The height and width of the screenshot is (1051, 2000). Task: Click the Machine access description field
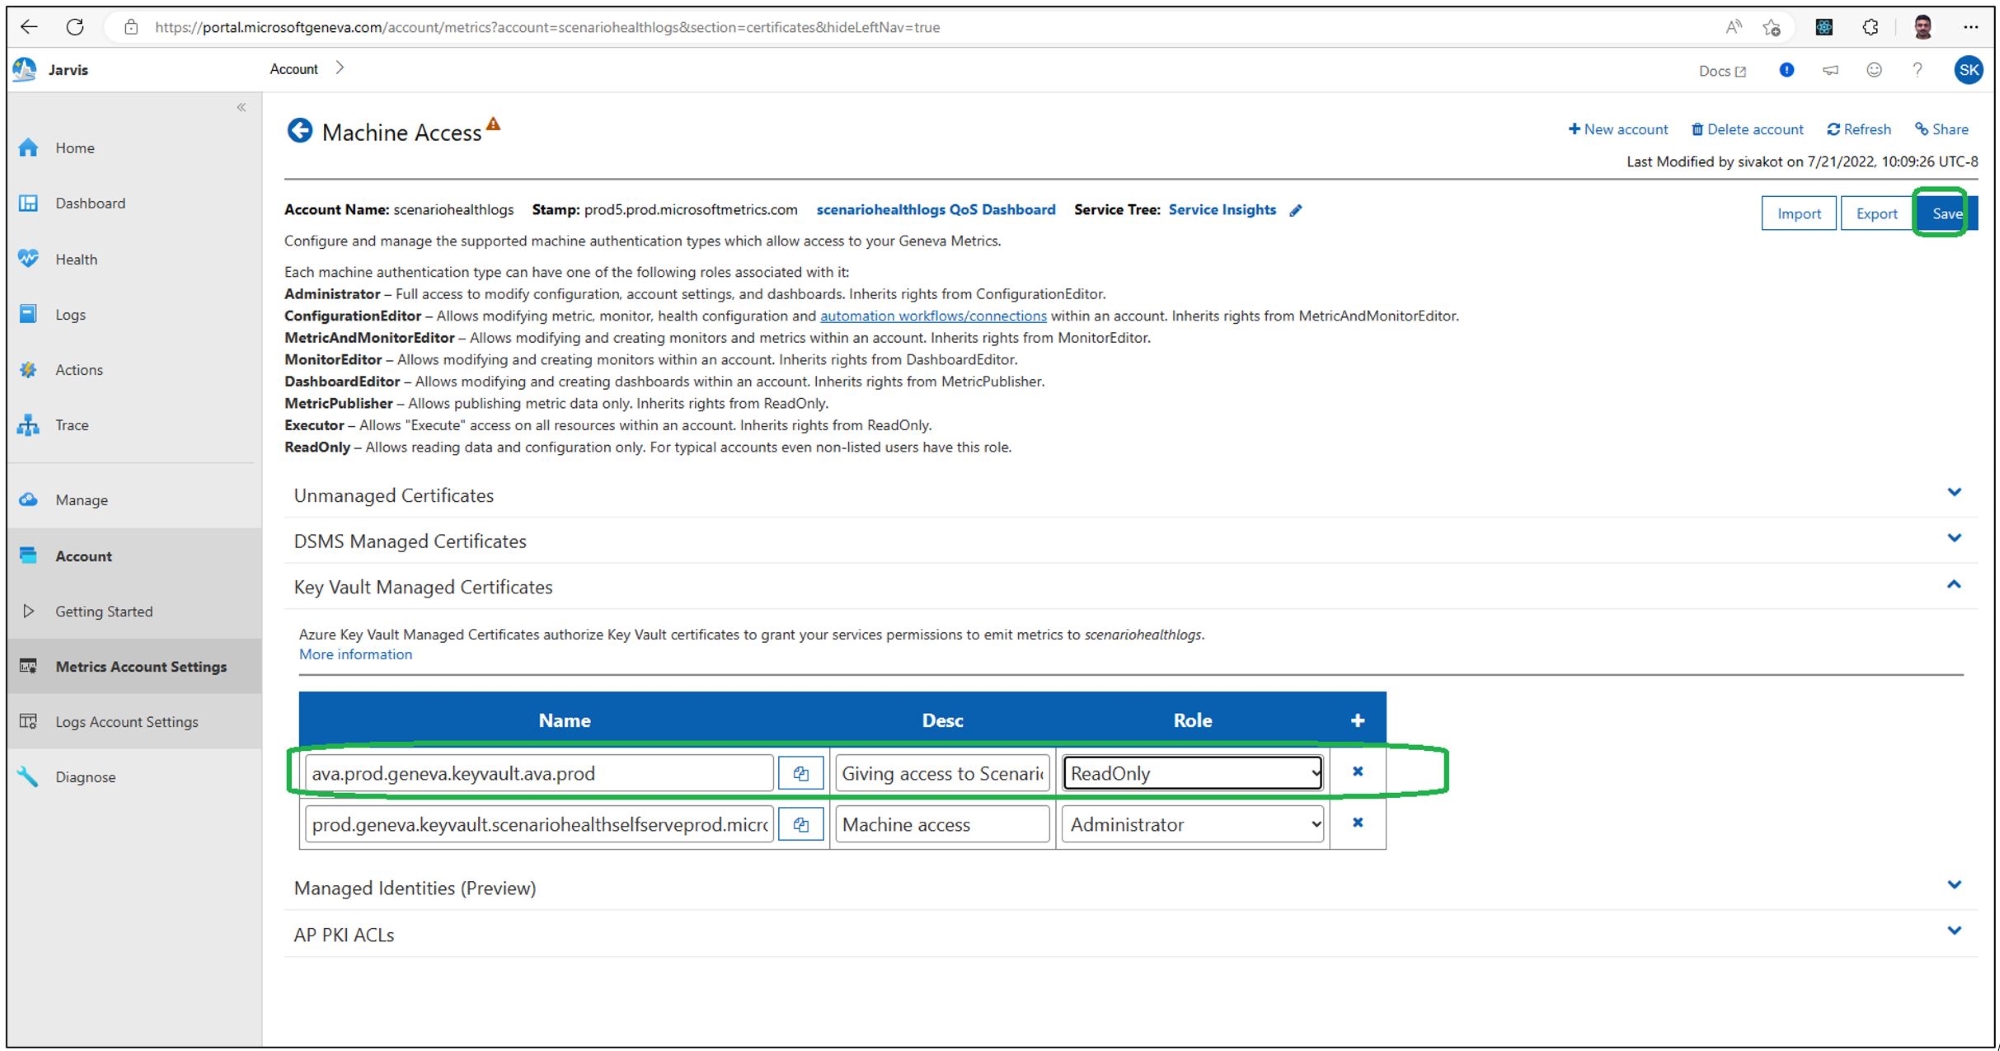942,824
